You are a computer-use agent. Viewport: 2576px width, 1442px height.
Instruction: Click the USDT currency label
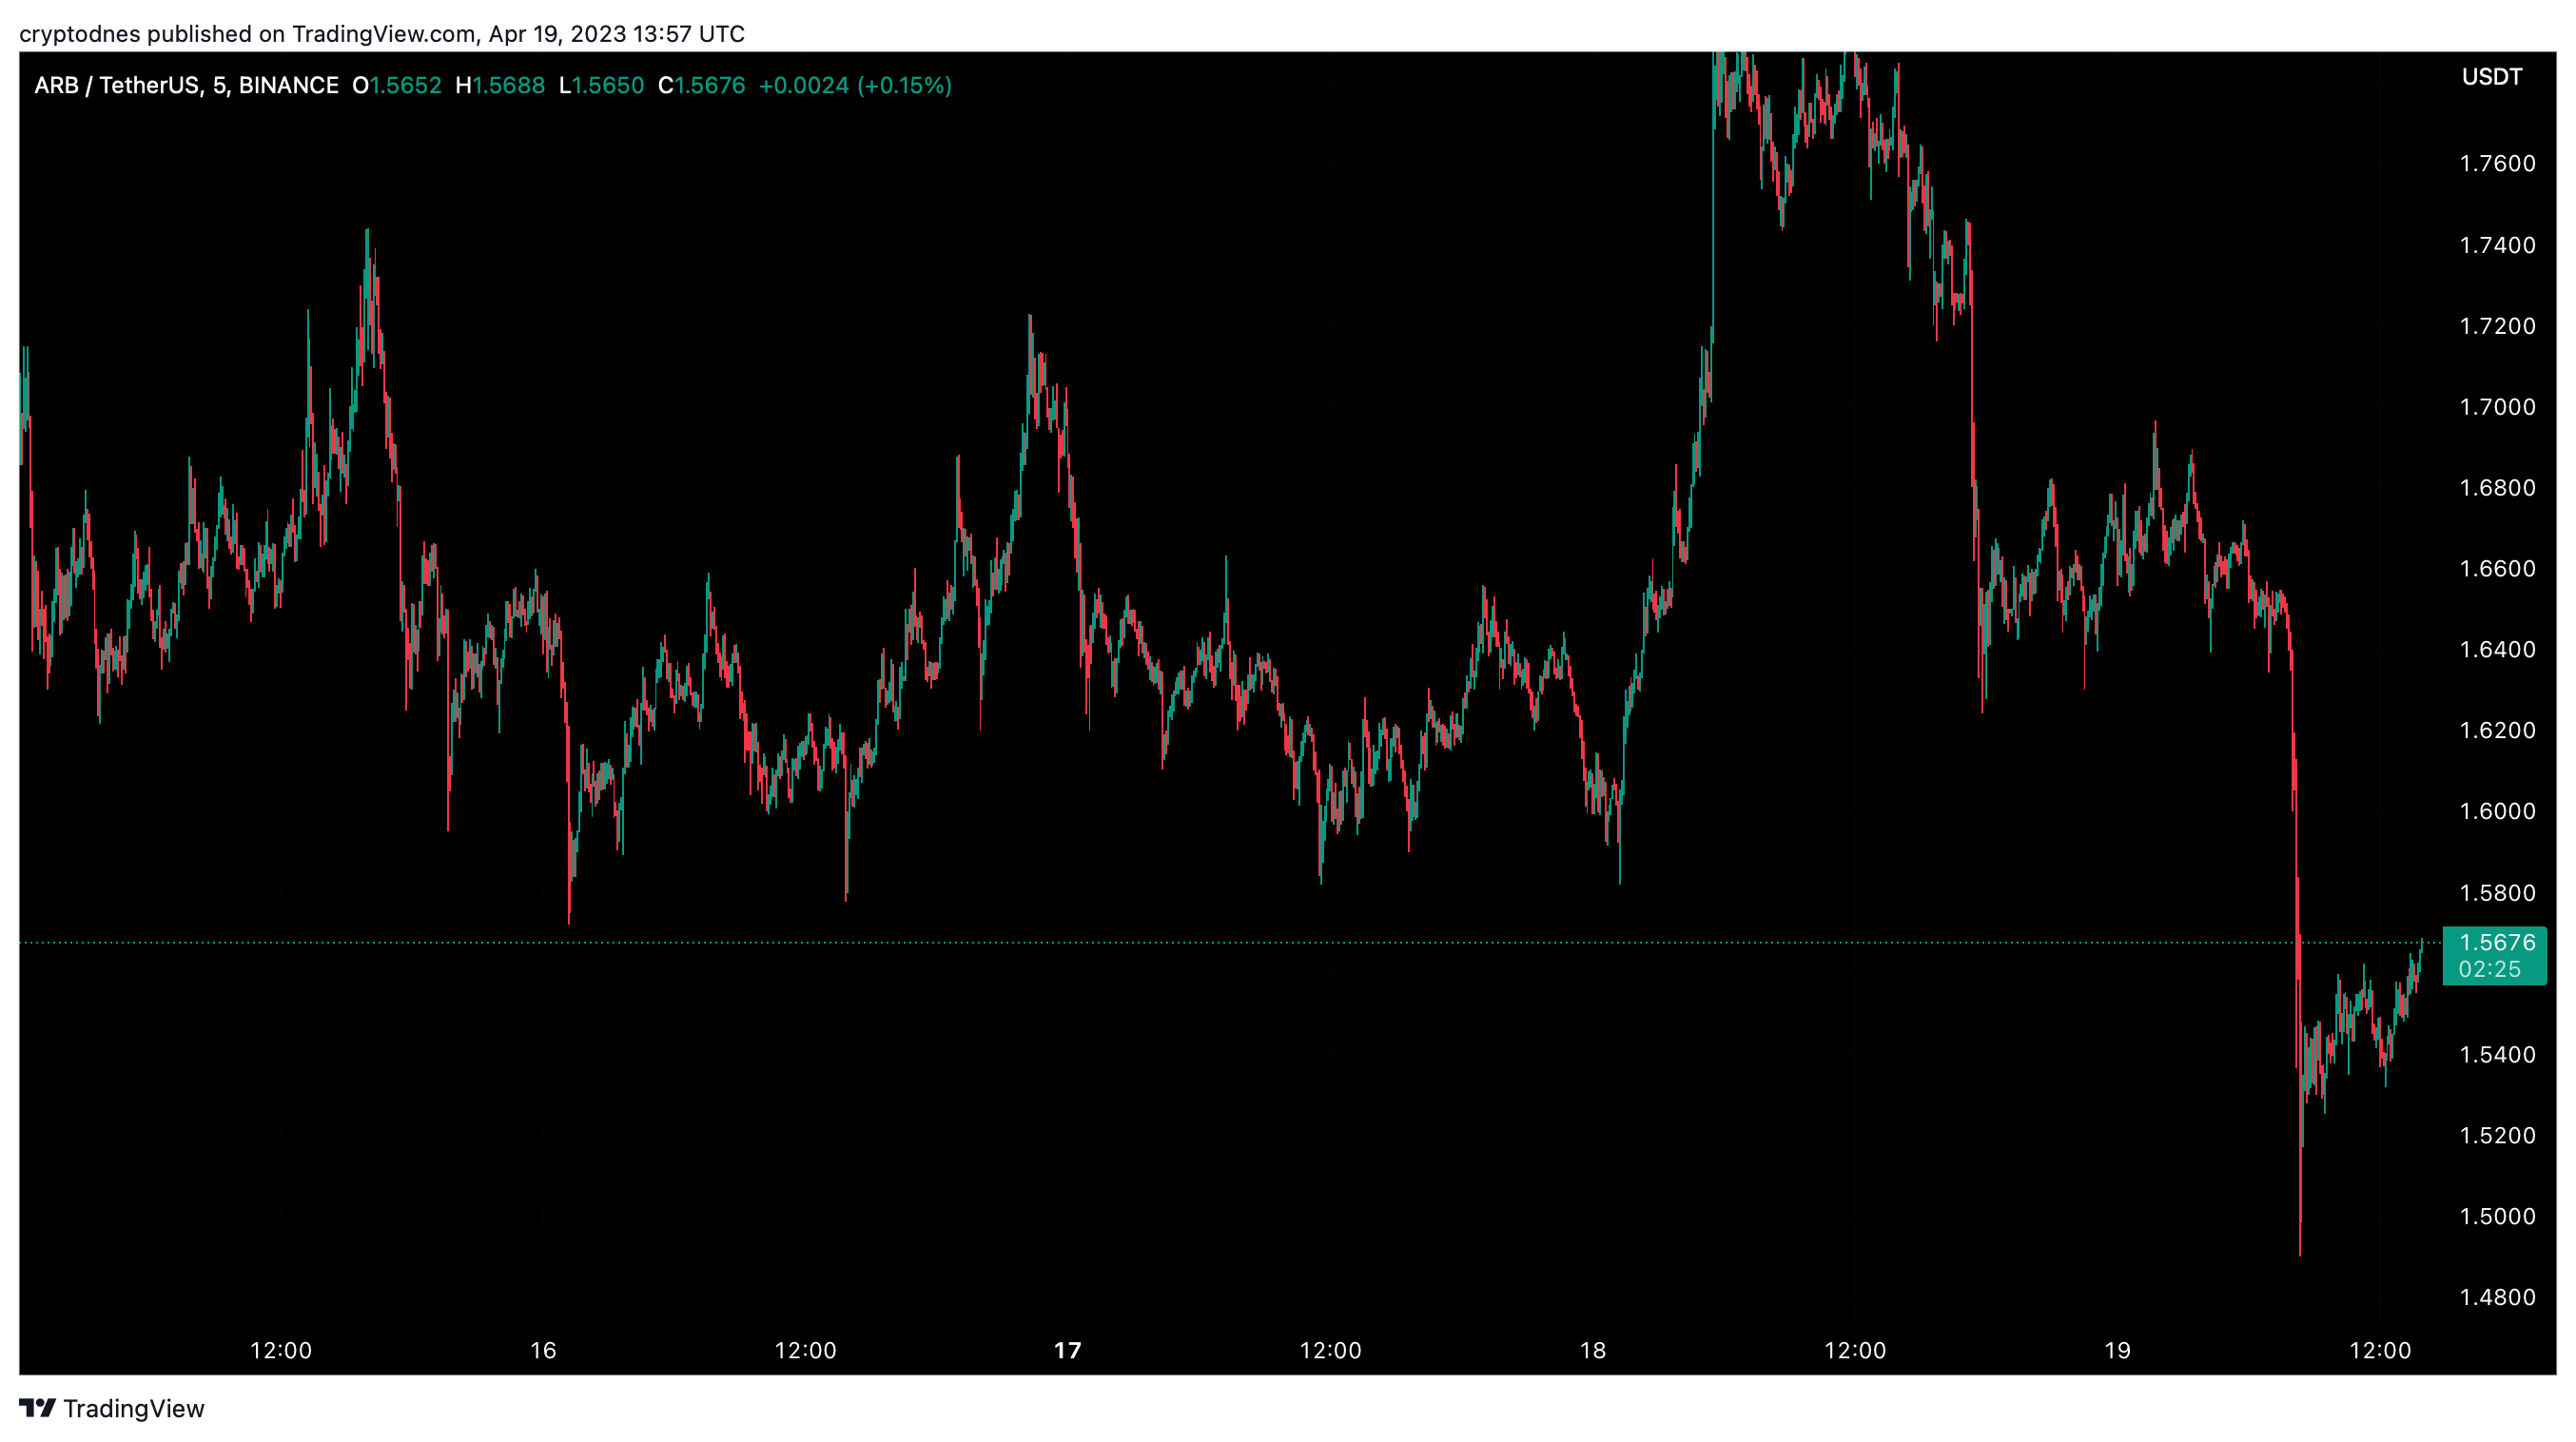tap(2491, 77)
